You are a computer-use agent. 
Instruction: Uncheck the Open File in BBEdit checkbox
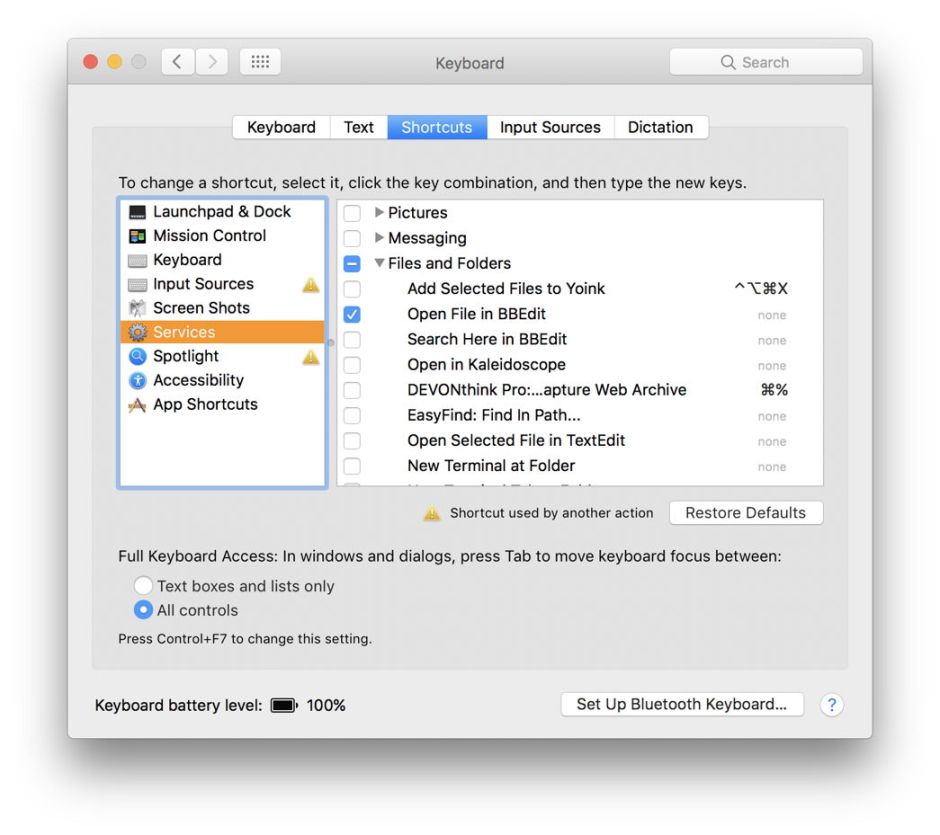(352, 314)
